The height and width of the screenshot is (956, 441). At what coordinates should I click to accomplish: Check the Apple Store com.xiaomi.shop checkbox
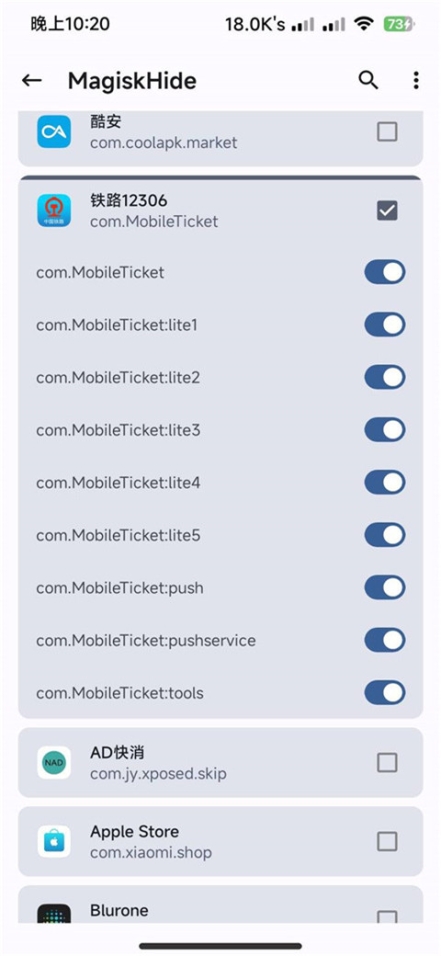click(387, 841)
